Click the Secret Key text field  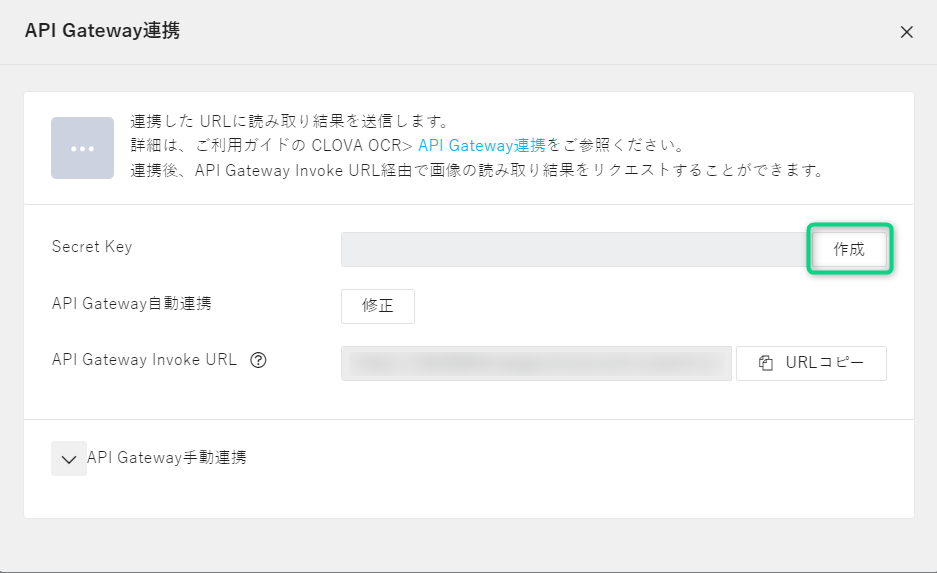(x=574, y=250)
